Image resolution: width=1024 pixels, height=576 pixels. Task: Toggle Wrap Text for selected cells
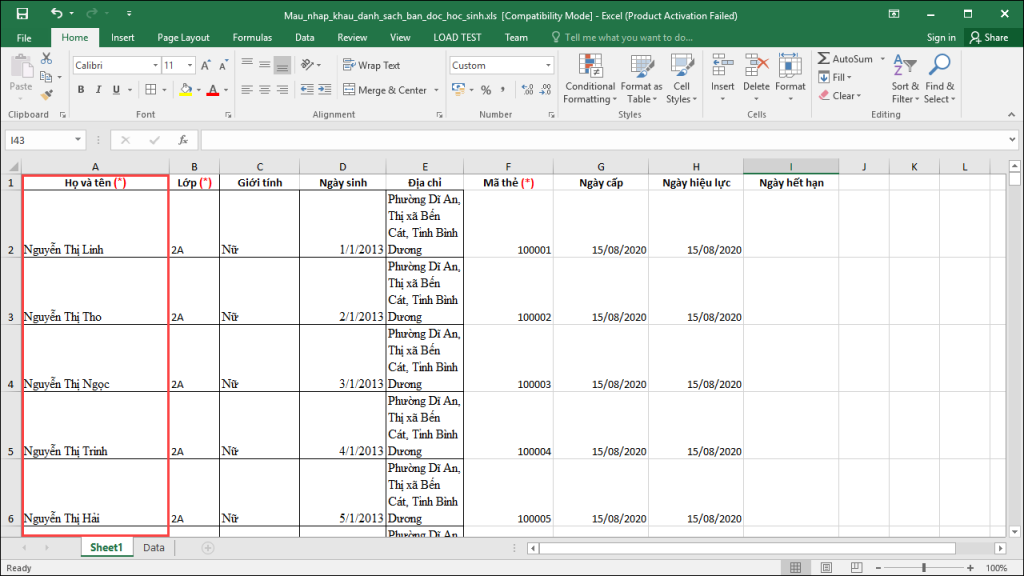pyautogui.click(x=371, y=65)
